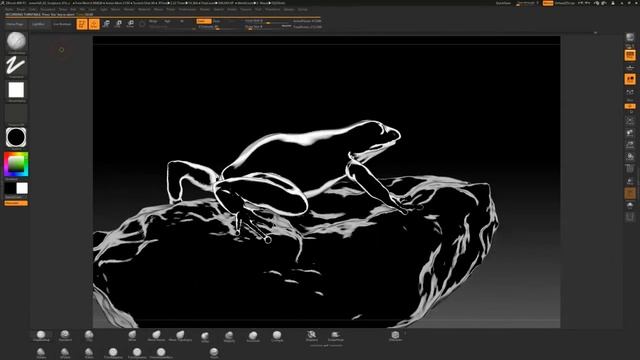Toggle the Rgb paint mode button
The width and height of the screenshot is (640, 360).
click(x=167, y=21)
